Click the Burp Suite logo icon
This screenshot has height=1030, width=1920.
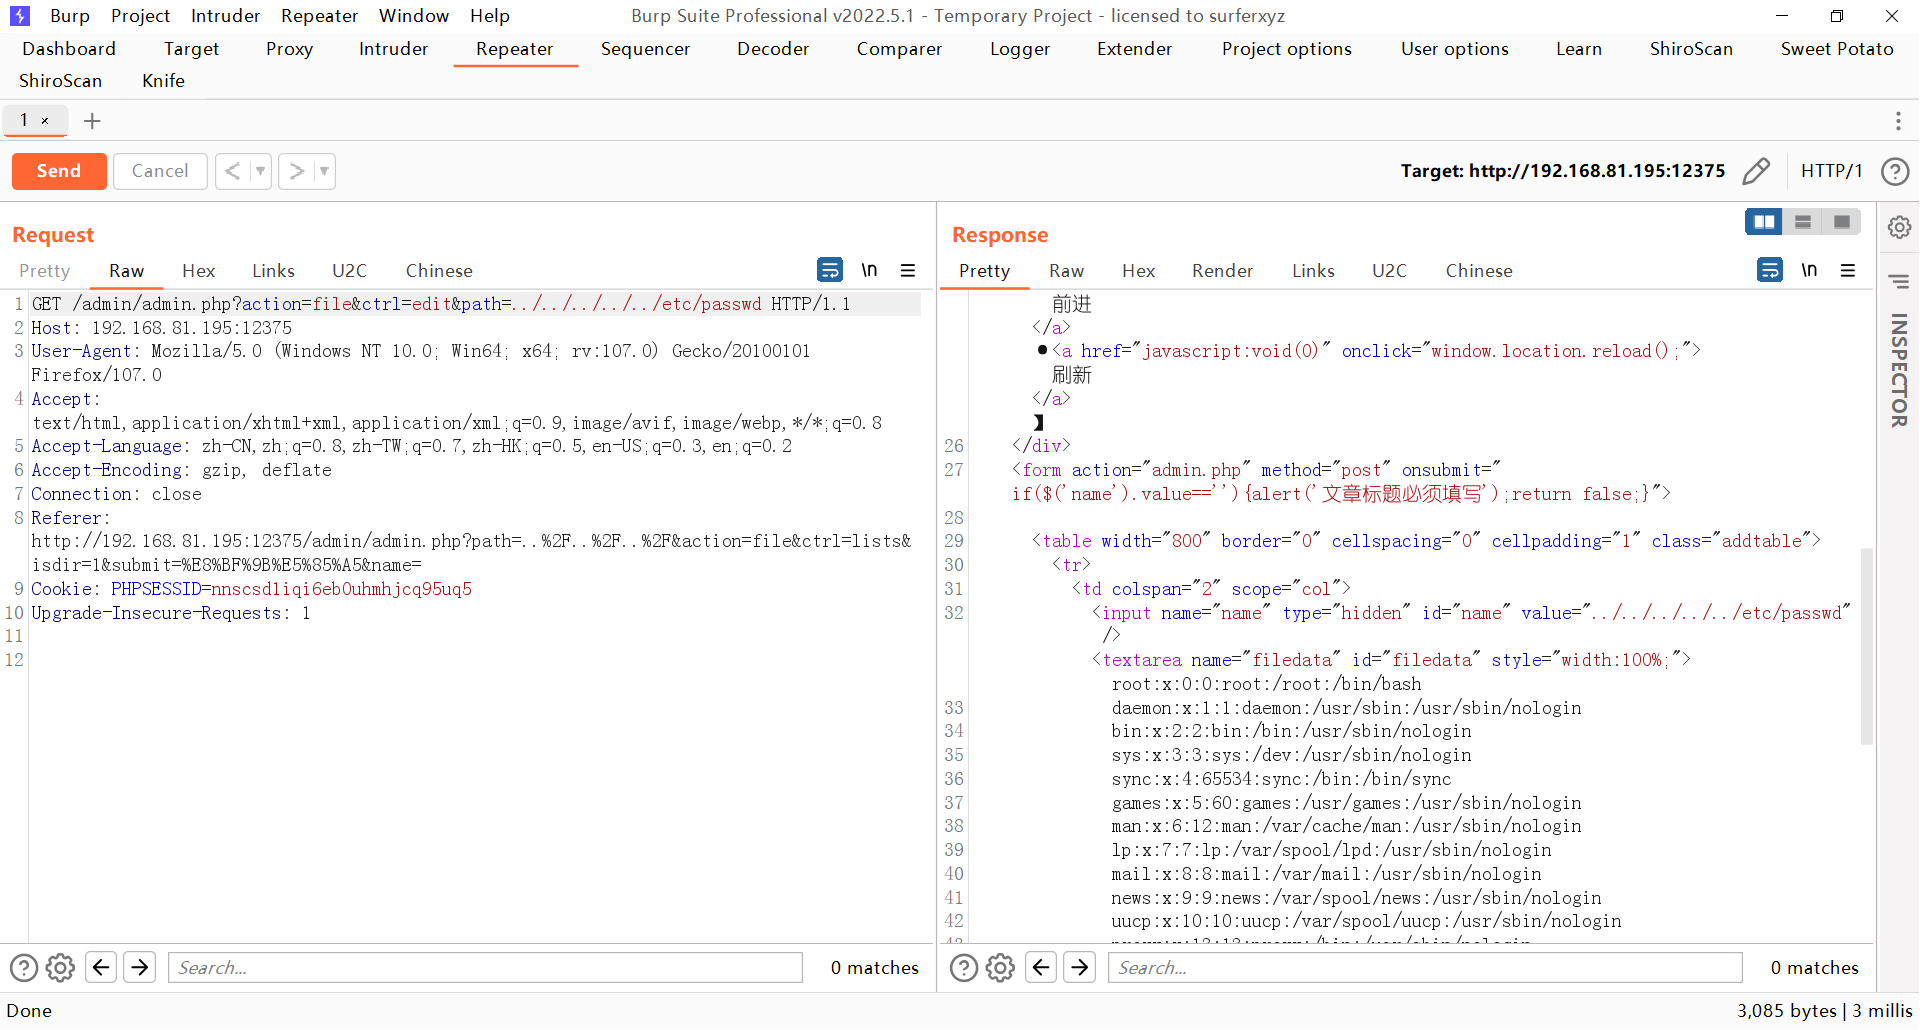click(19, 16)
